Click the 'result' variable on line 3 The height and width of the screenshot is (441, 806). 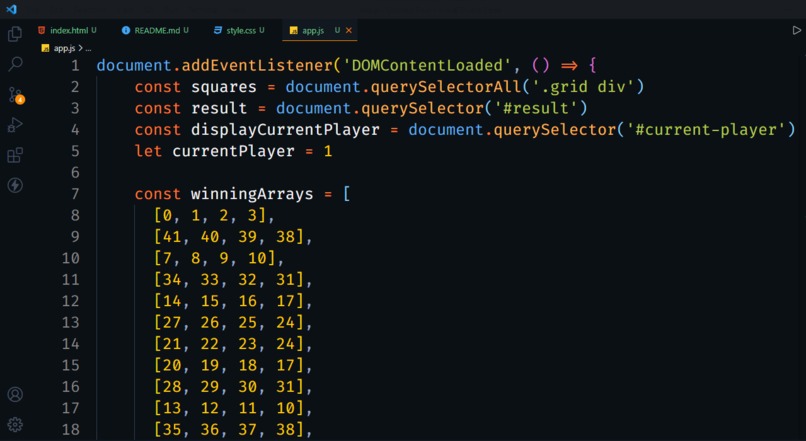(x=219, y=108)
